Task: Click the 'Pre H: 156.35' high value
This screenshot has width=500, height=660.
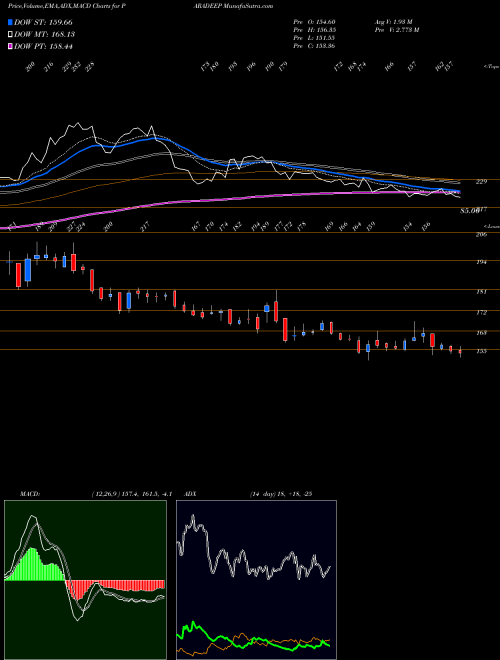Action: pyautogui.click(x=314, y=30)
